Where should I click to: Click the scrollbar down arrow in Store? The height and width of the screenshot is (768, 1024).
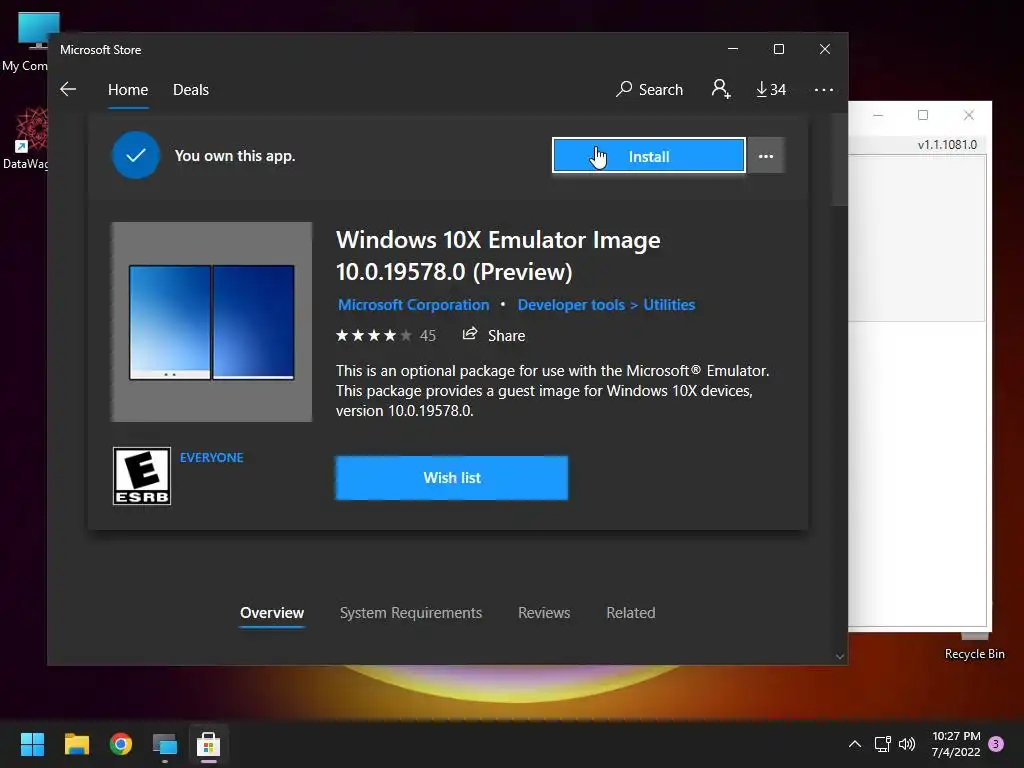point(840,656)
